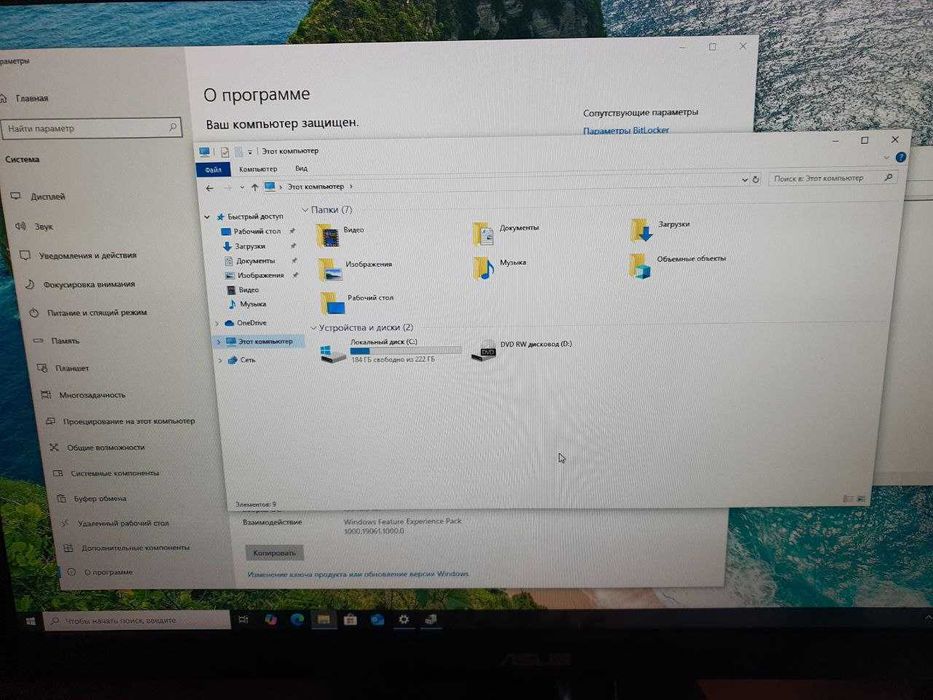This screenshot has height=700, width=933.
Task: Refresh the Explorer address bar
Action: 756,179
